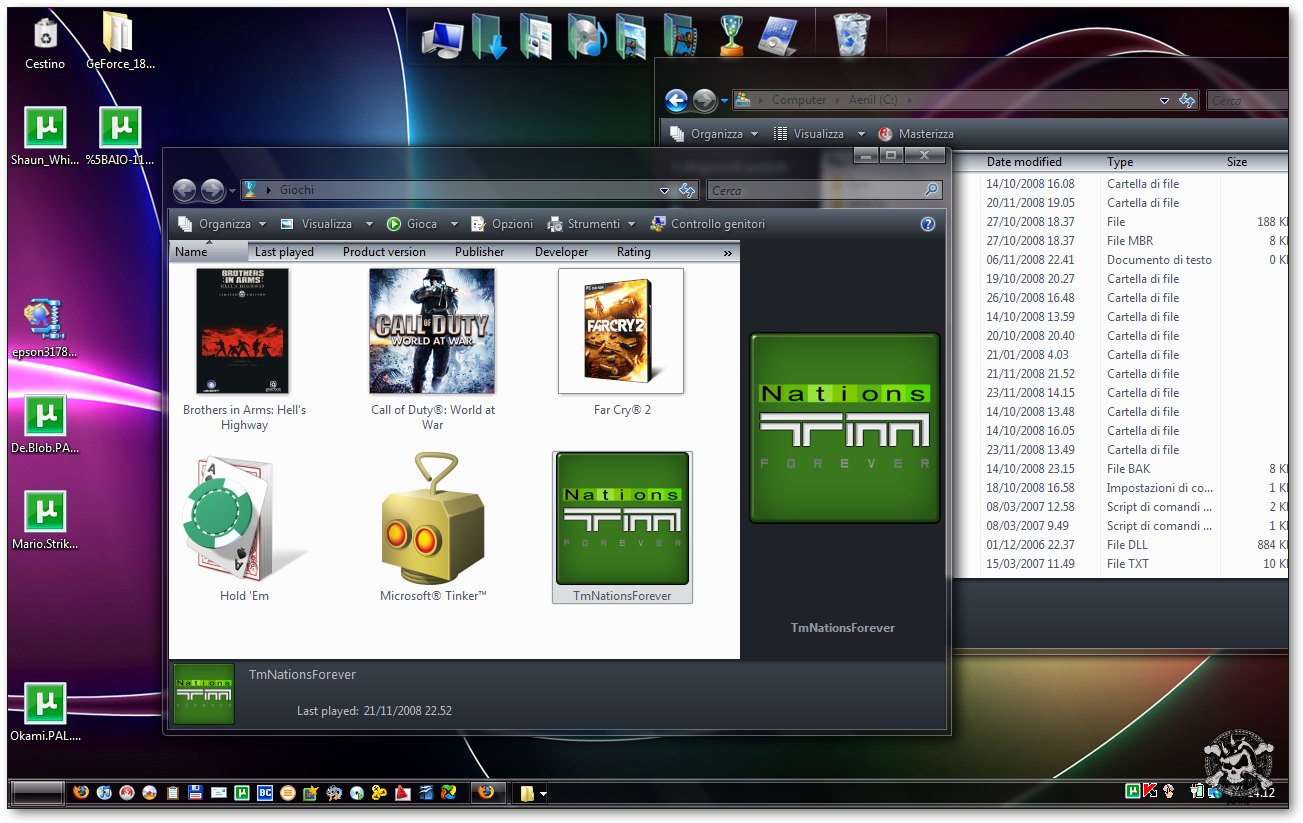
Task: Click the clipboard icon in quick launch
Action: tap(173, 793)
